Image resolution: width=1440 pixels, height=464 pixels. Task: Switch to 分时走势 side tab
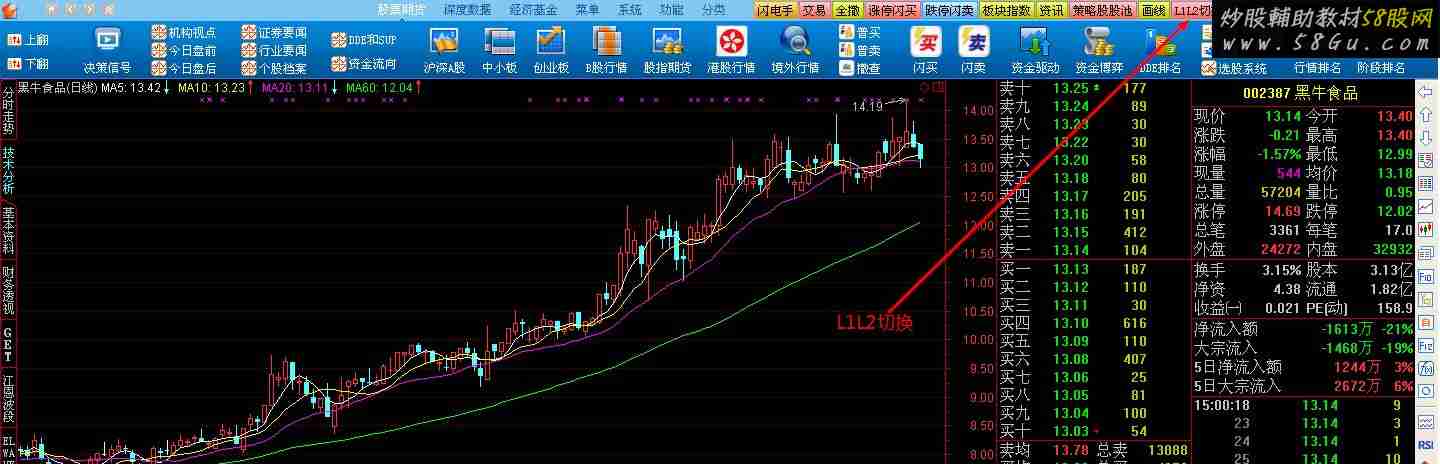coord(8,111)
